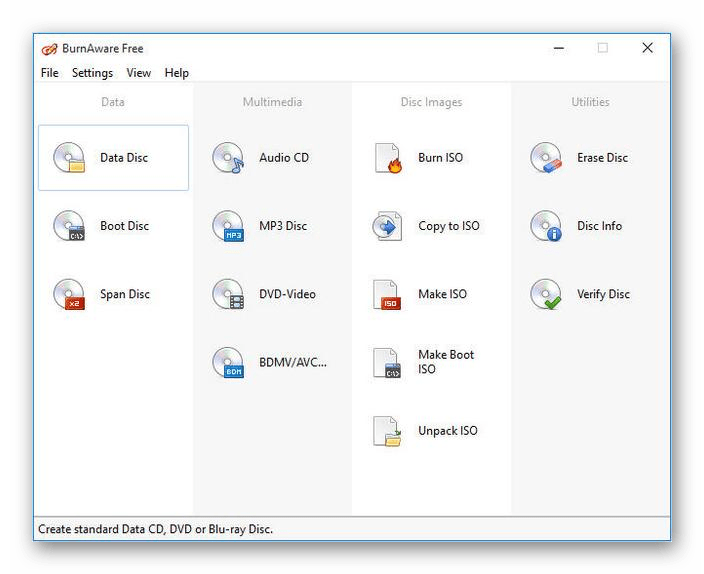Click the BurnAware logo in title bar

click(x=49, y=49)
